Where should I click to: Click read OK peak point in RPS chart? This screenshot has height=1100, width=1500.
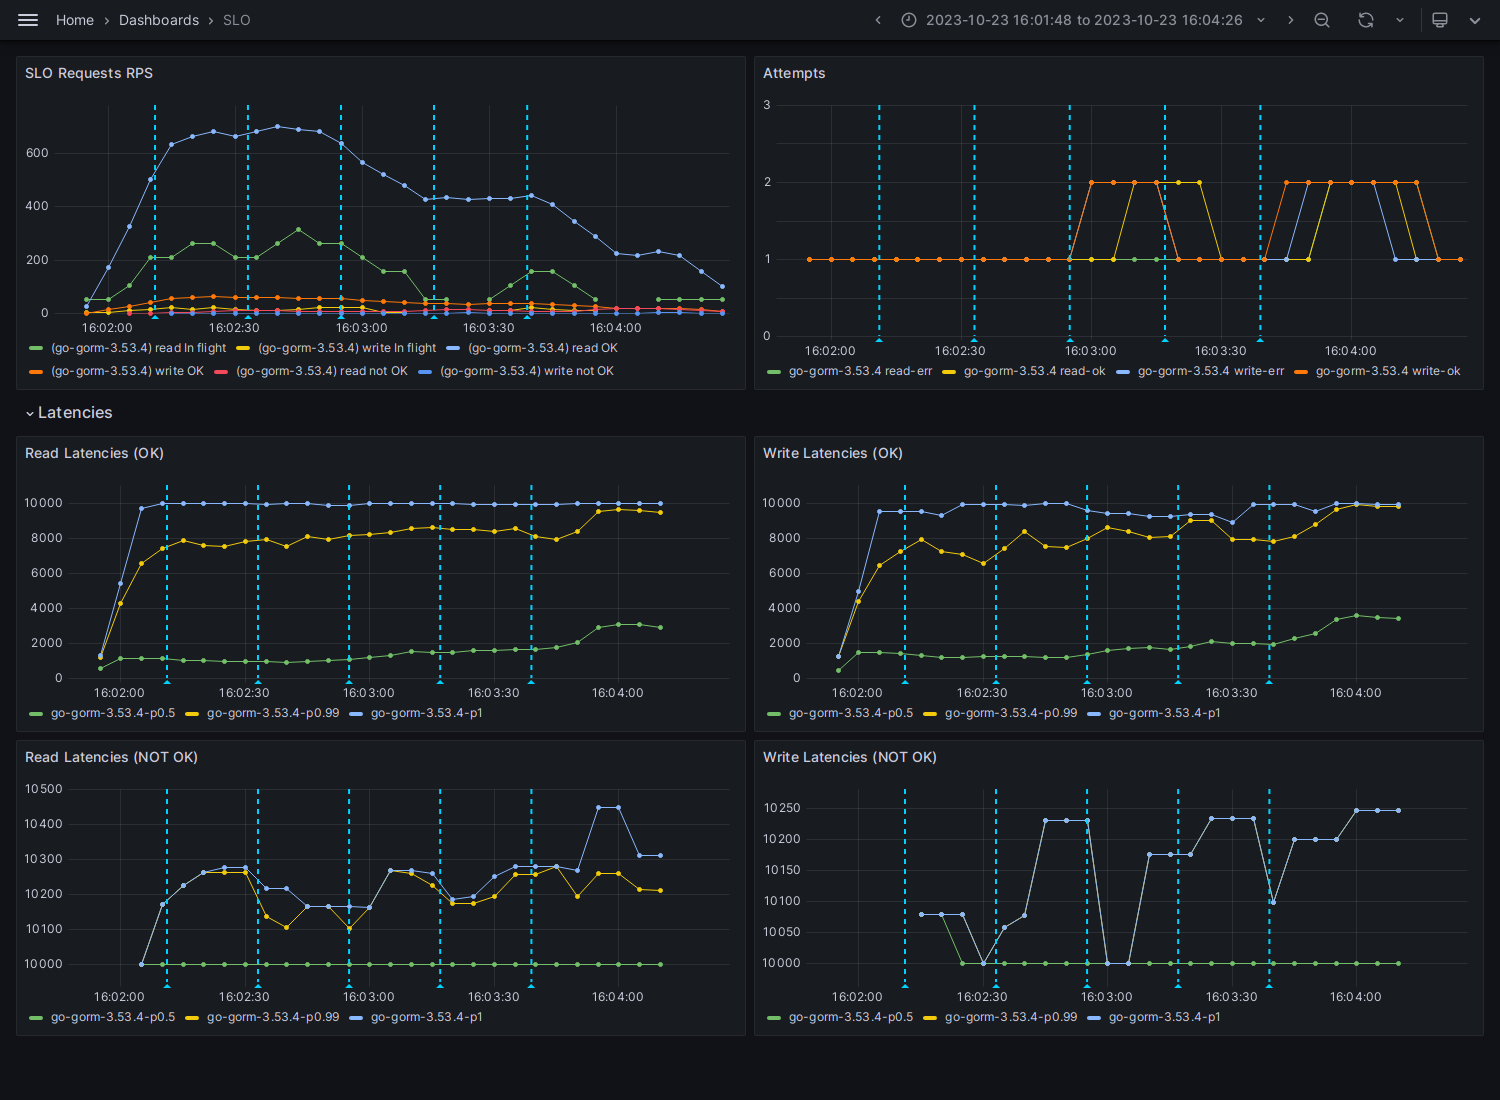pos(278,127)
